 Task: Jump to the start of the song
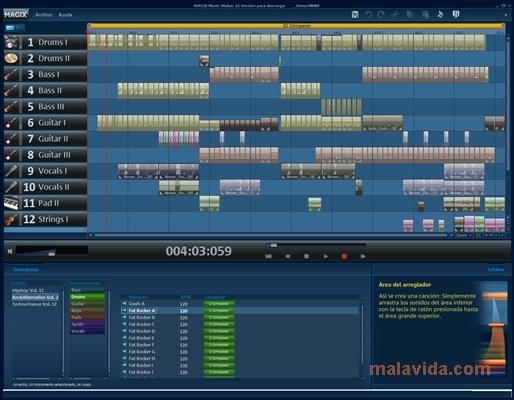(x=268, y=256)
